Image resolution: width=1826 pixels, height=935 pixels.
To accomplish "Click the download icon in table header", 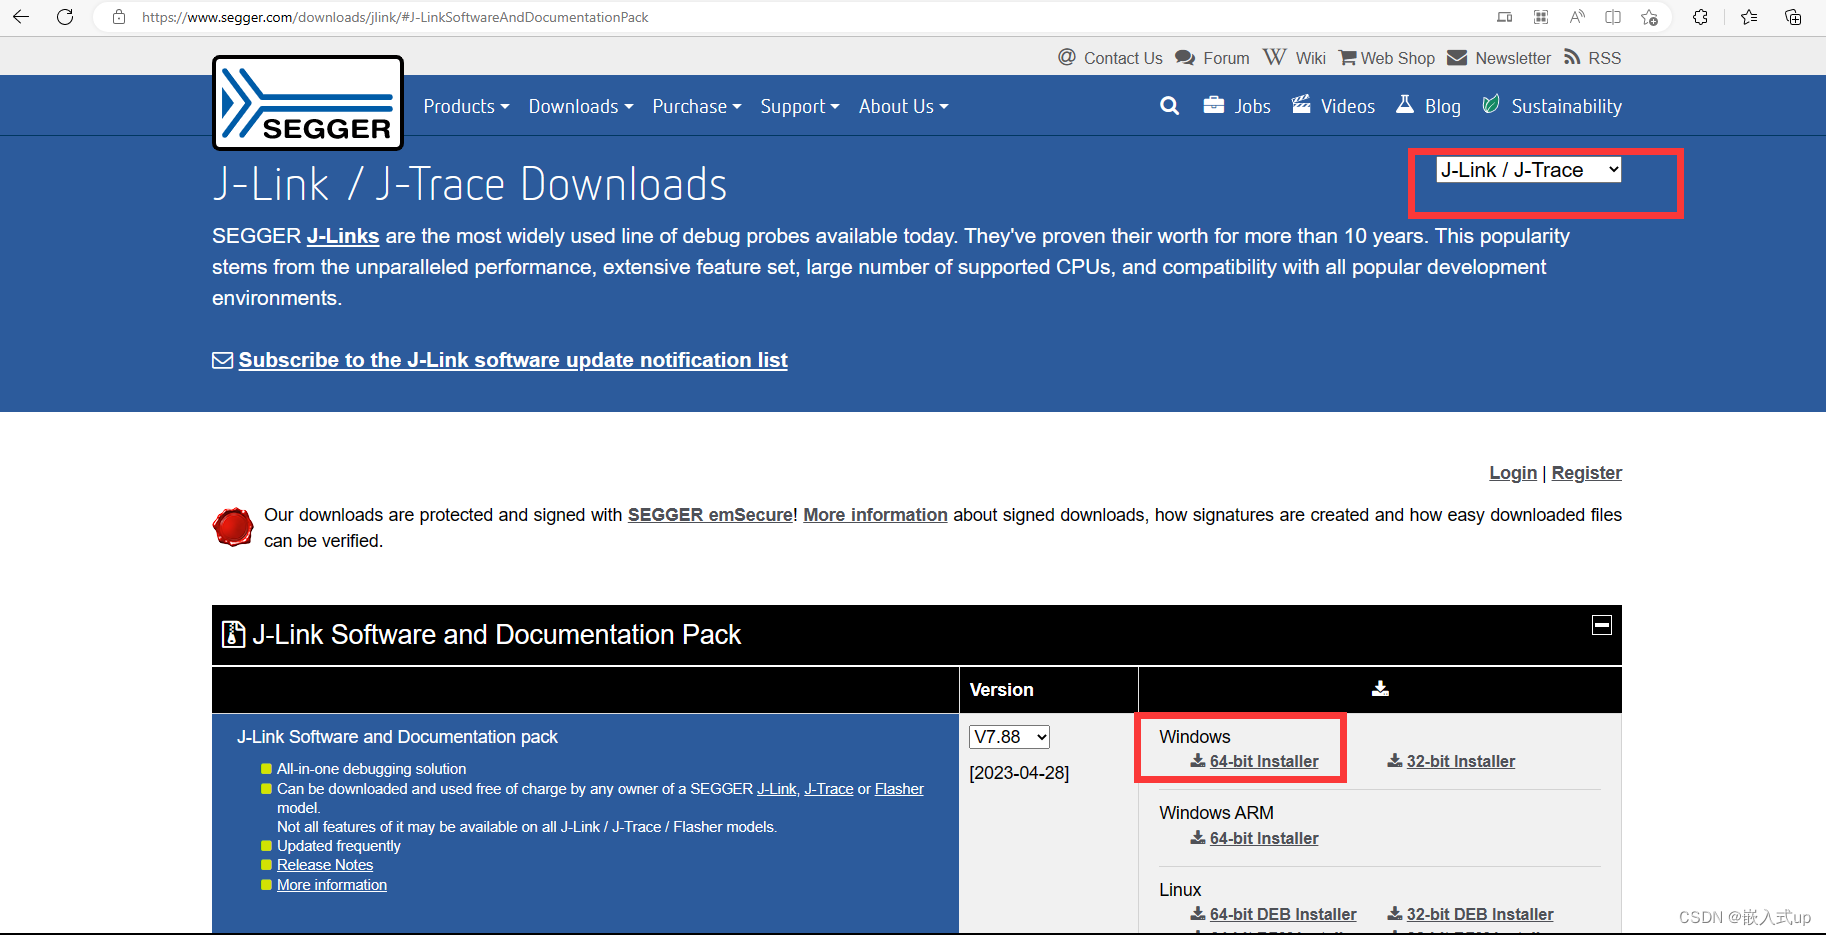I will click(x=1380, y=689).
